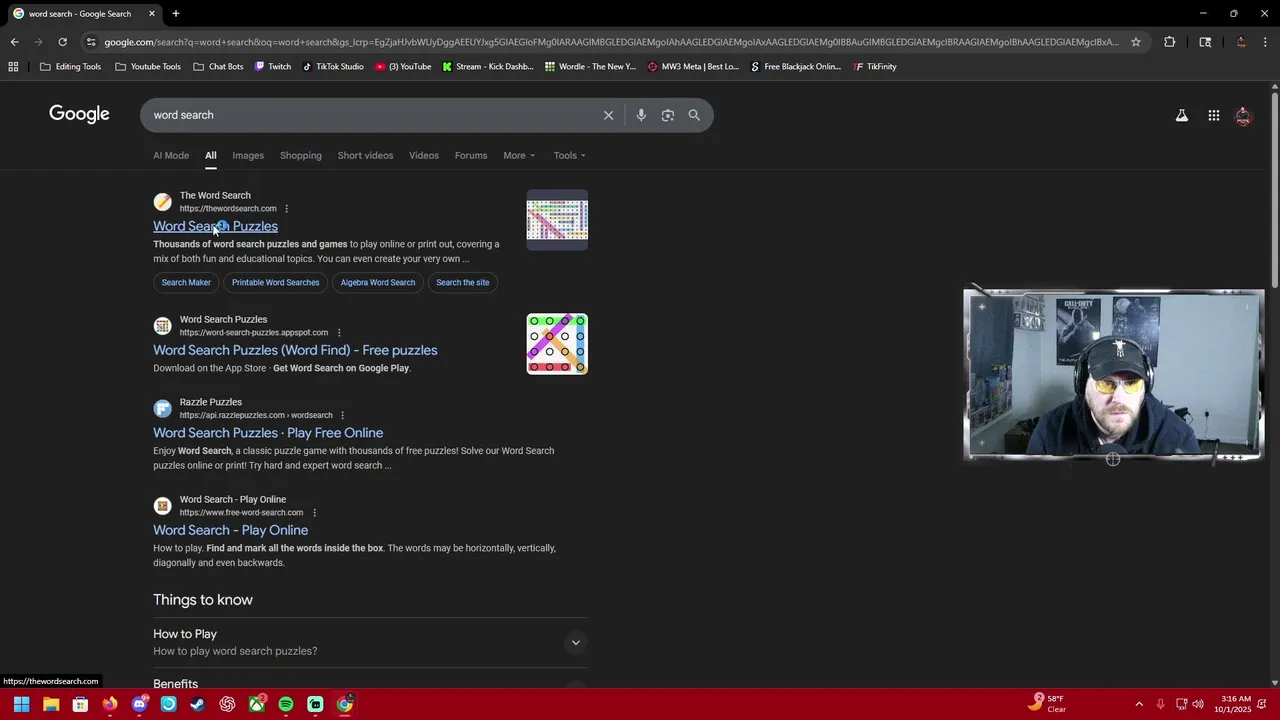
Task: Show hidden system tray icons
Action: pyautogui.click(x=1138, y=704)
